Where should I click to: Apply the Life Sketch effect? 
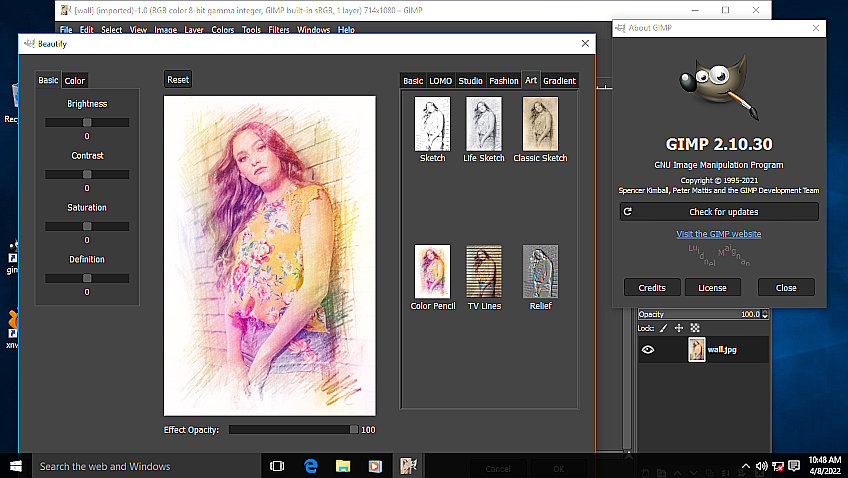point(484,124)
